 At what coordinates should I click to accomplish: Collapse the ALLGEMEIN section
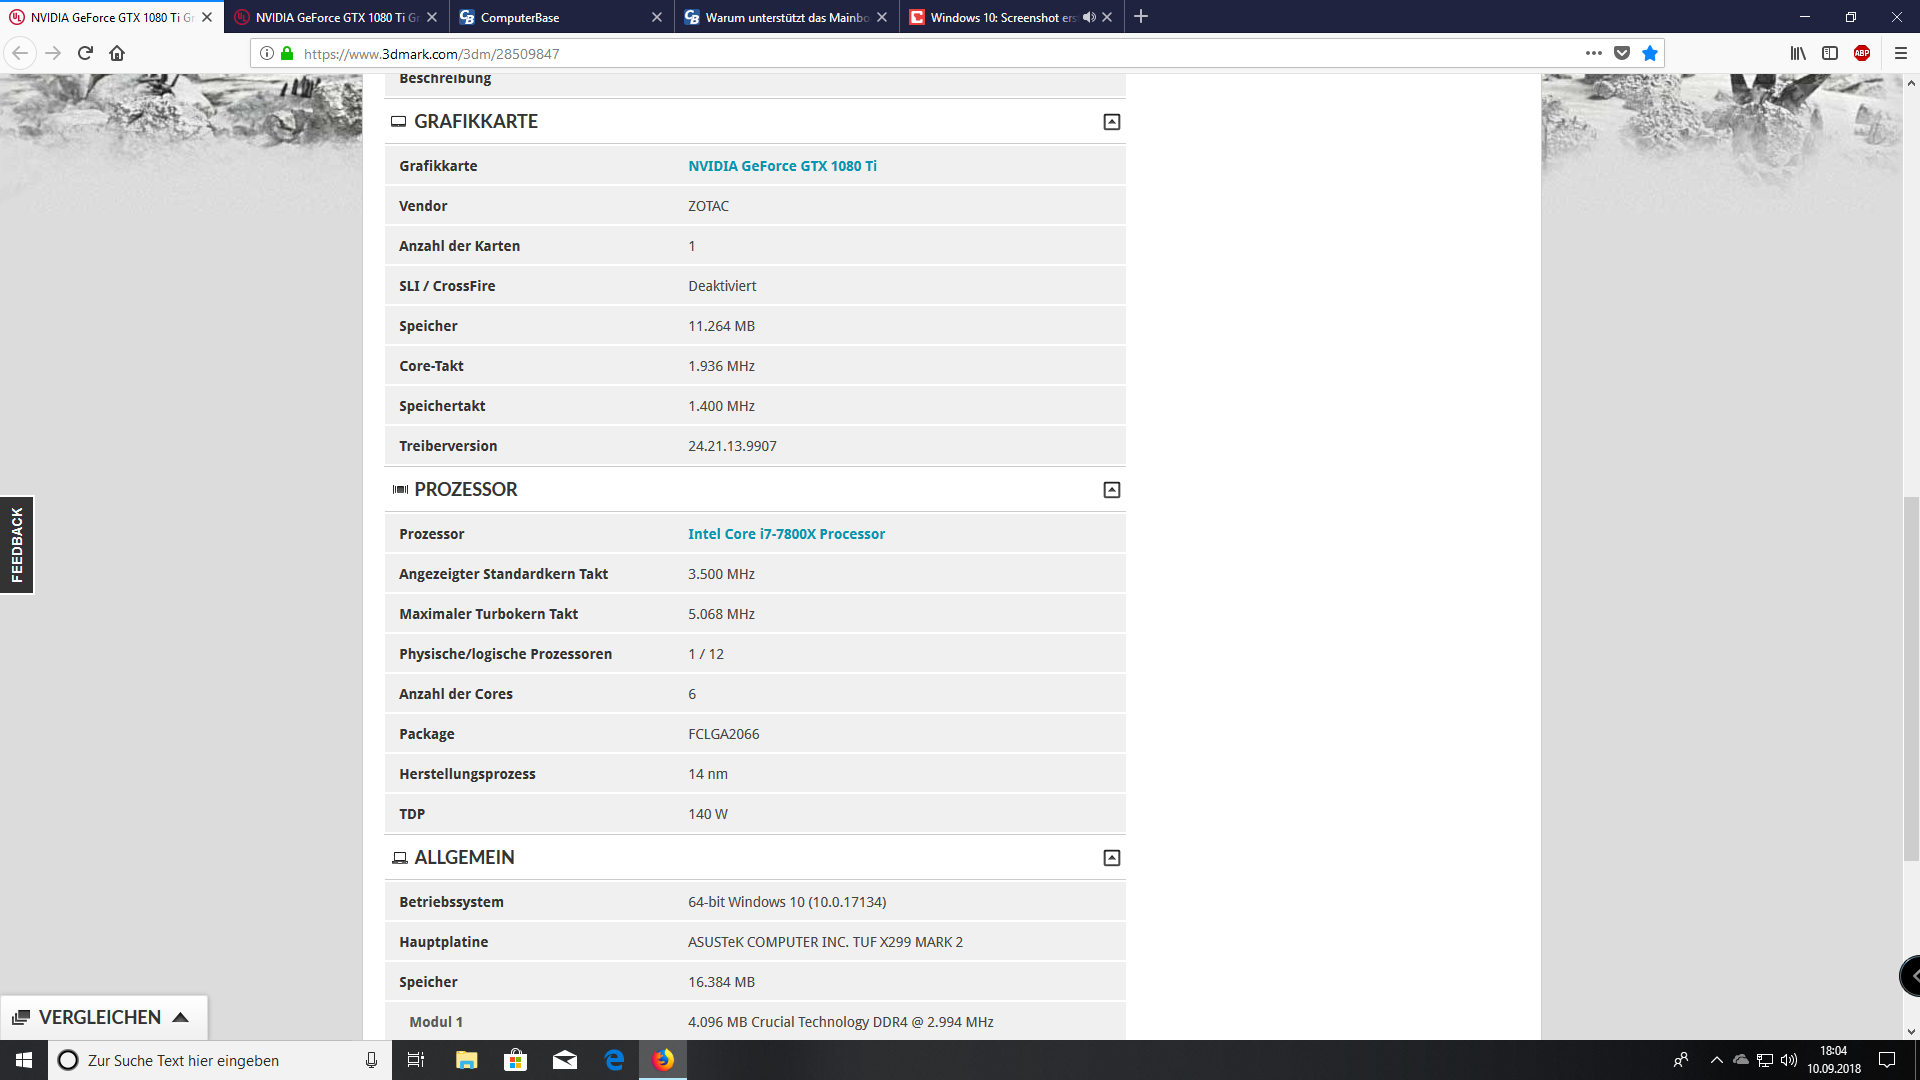(x=1111, y=858)
